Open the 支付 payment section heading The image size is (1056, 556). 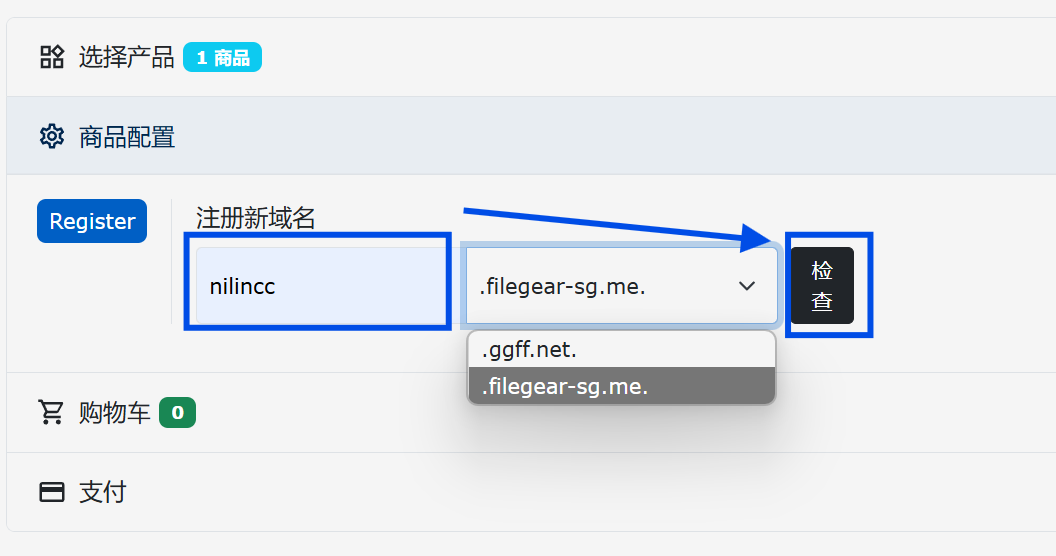point(103,492)
